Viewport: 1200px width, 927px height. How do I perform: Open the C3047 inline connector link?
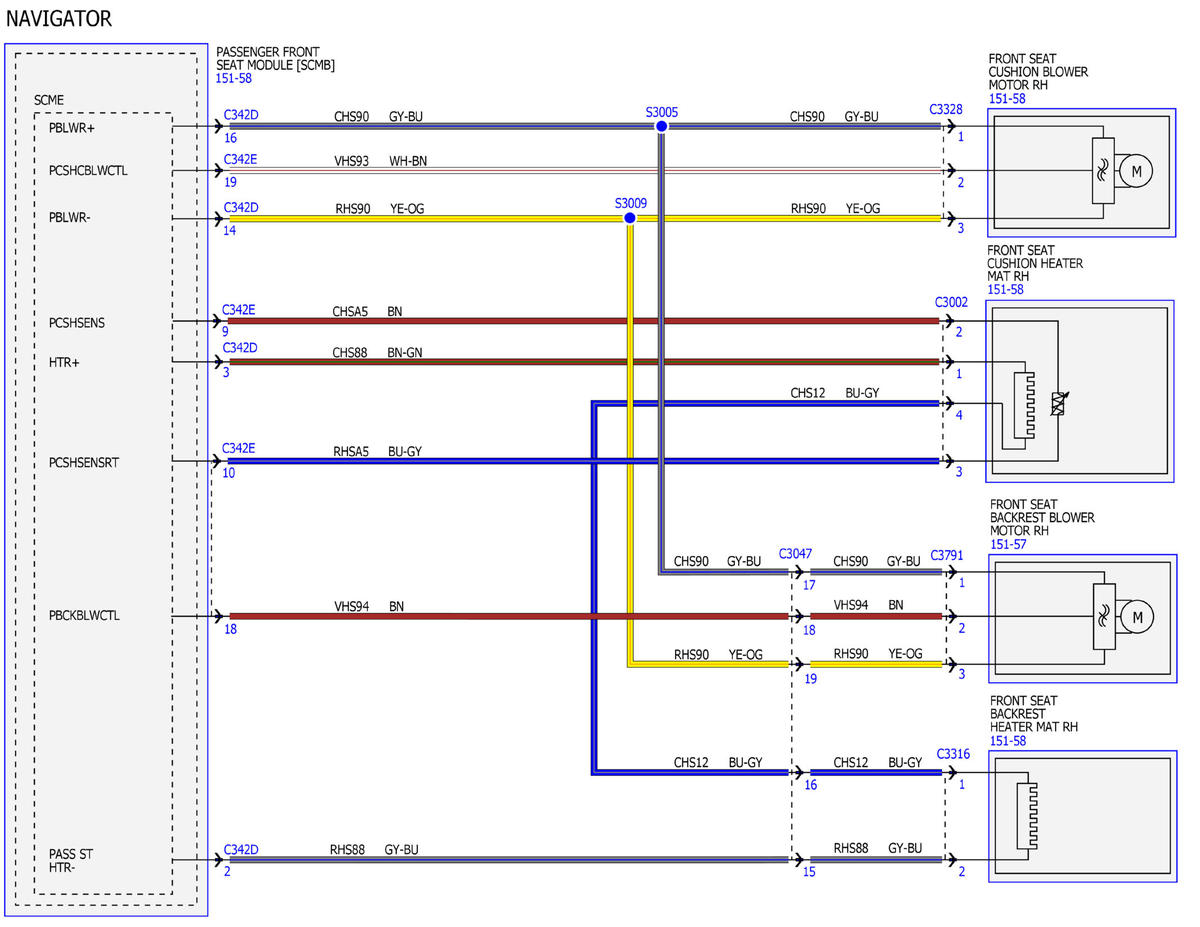[795, 553]
